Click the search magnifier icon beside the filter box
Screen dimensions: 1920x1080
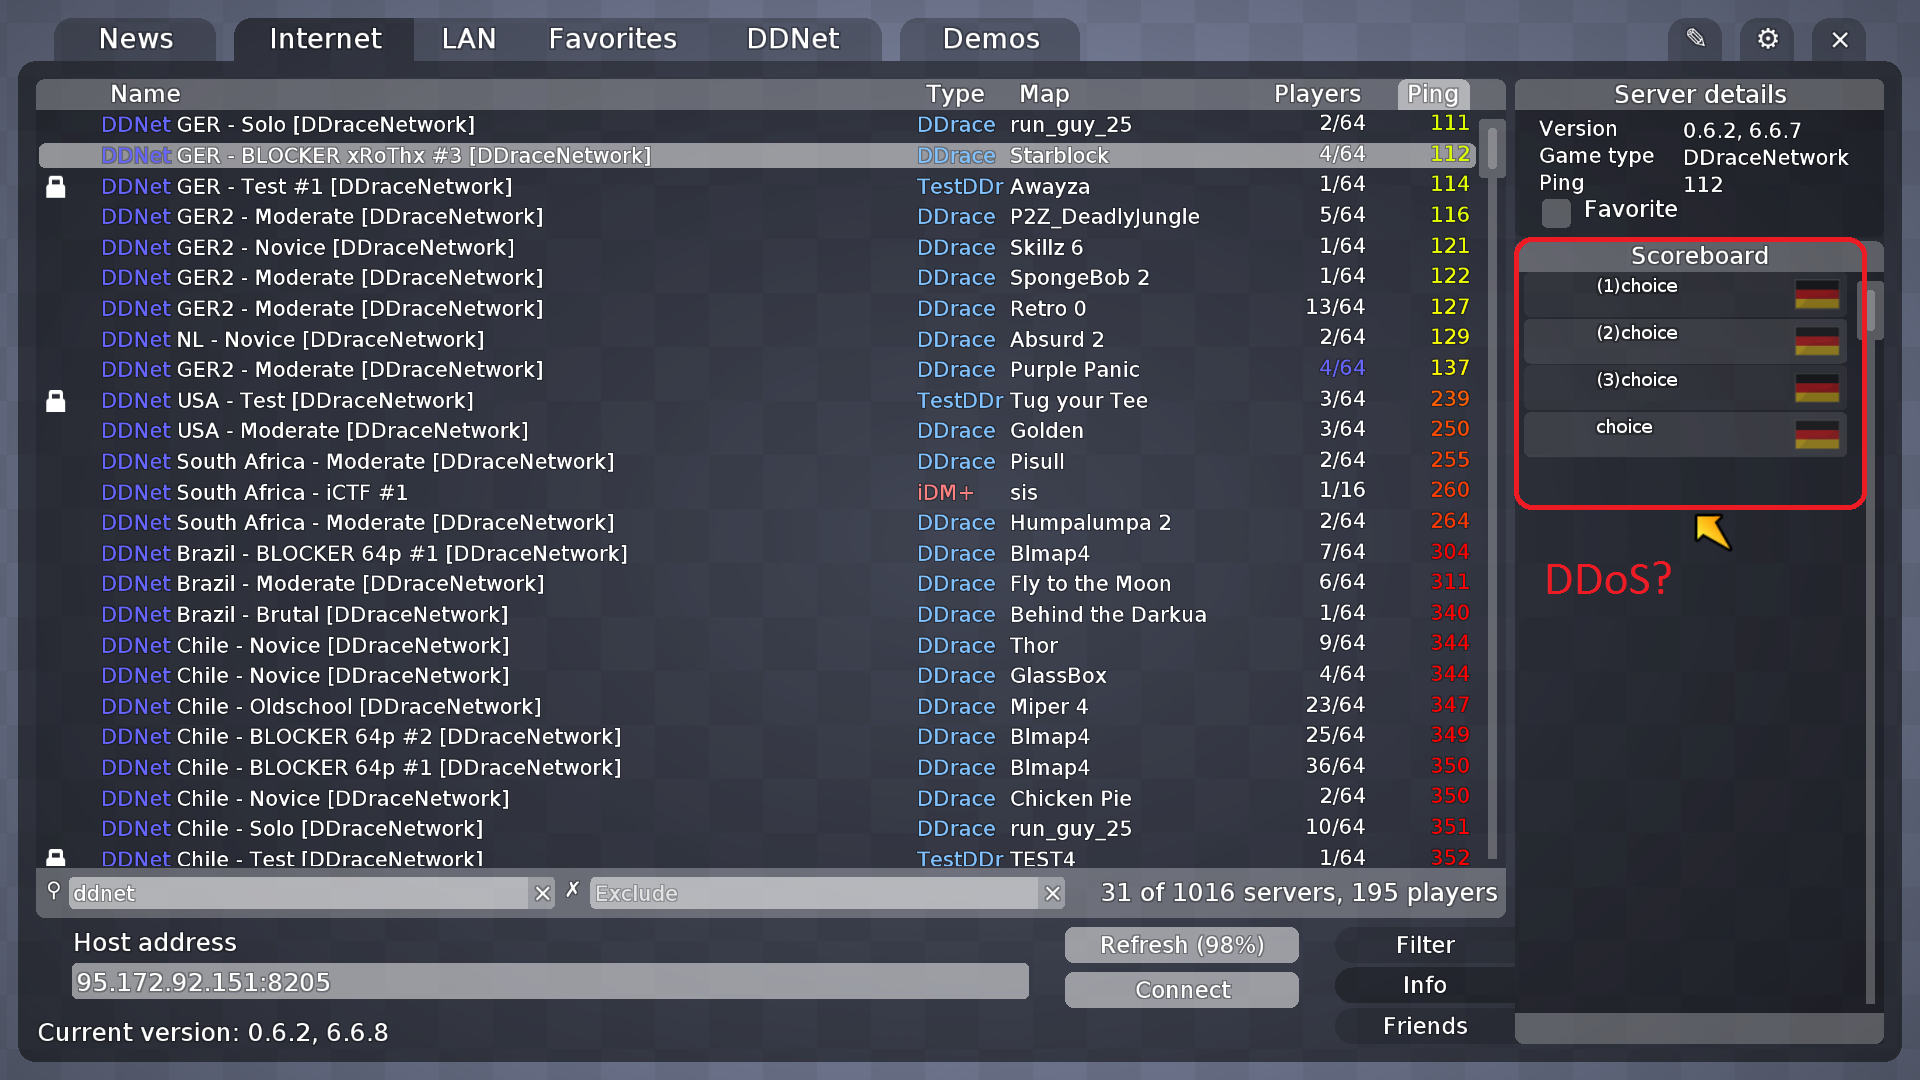53,891
